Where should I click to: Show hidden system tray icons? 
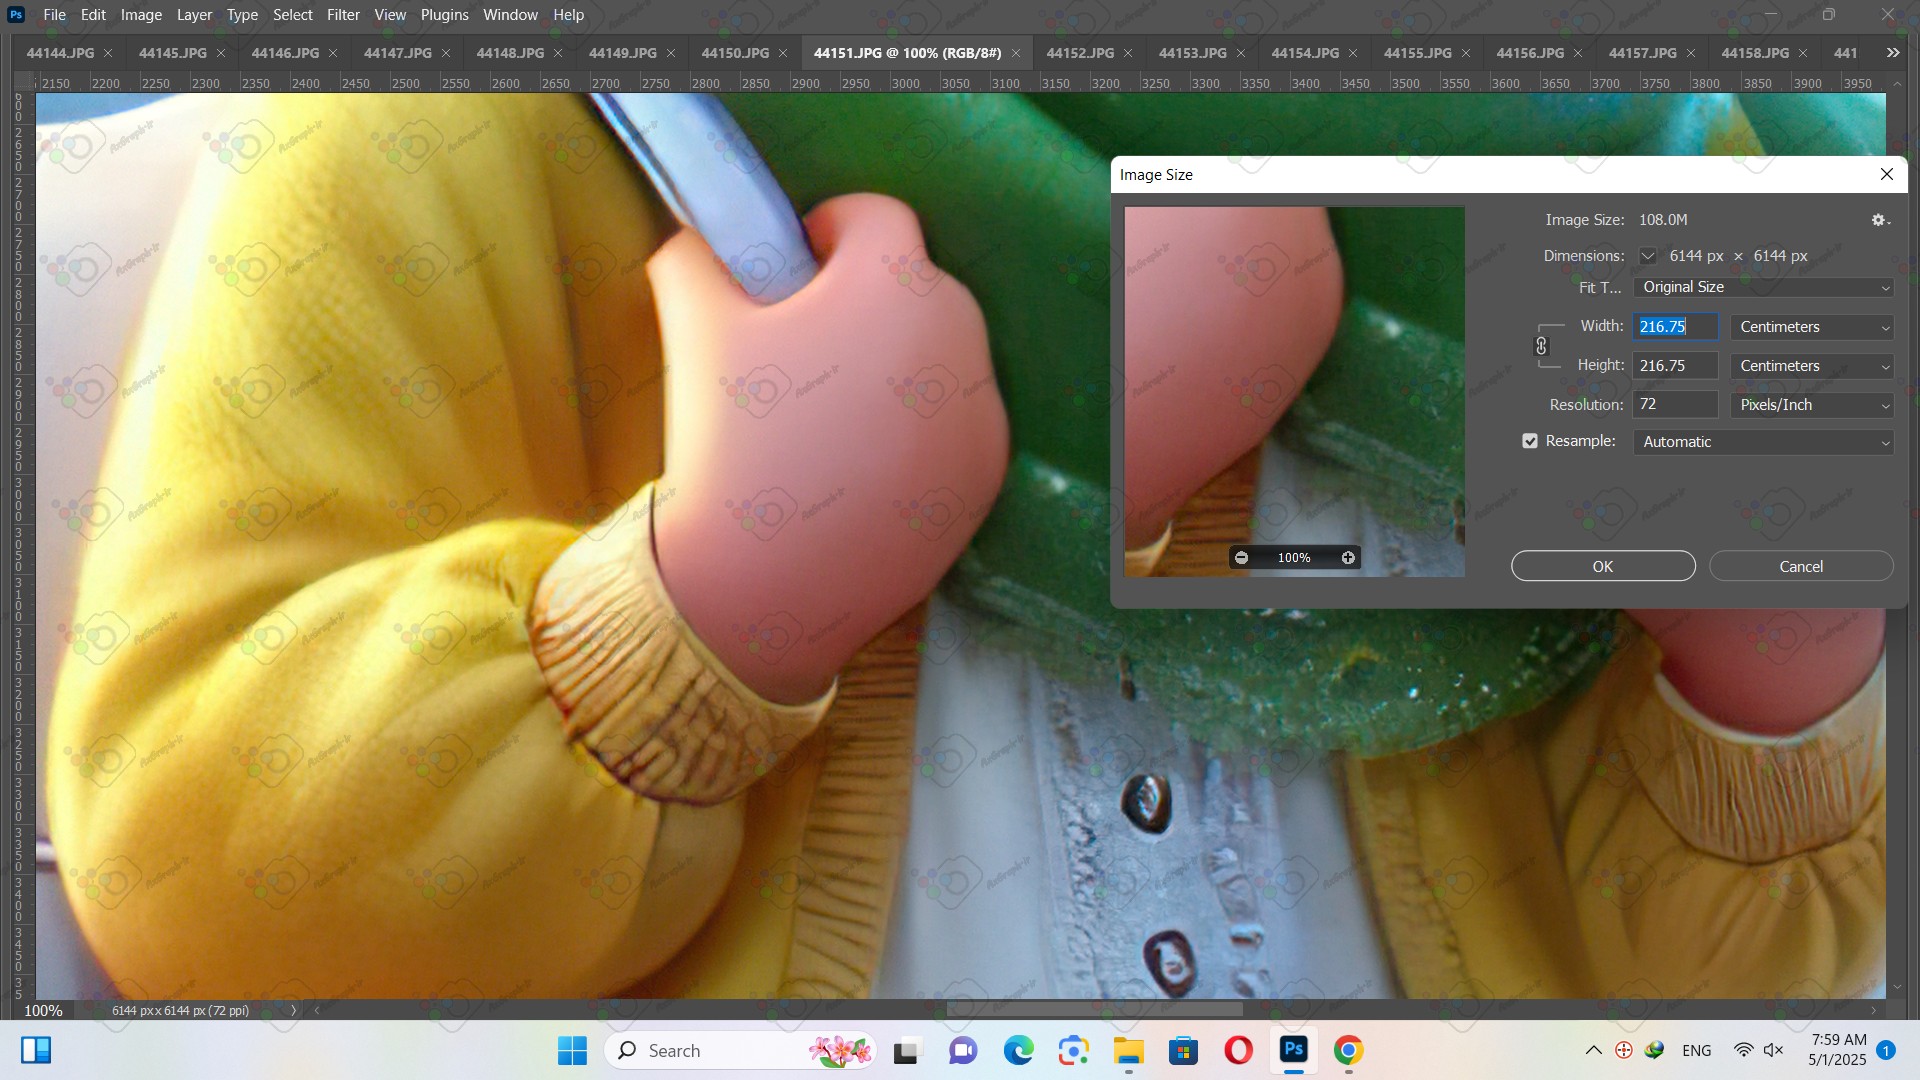(x=1593, y=1050)
